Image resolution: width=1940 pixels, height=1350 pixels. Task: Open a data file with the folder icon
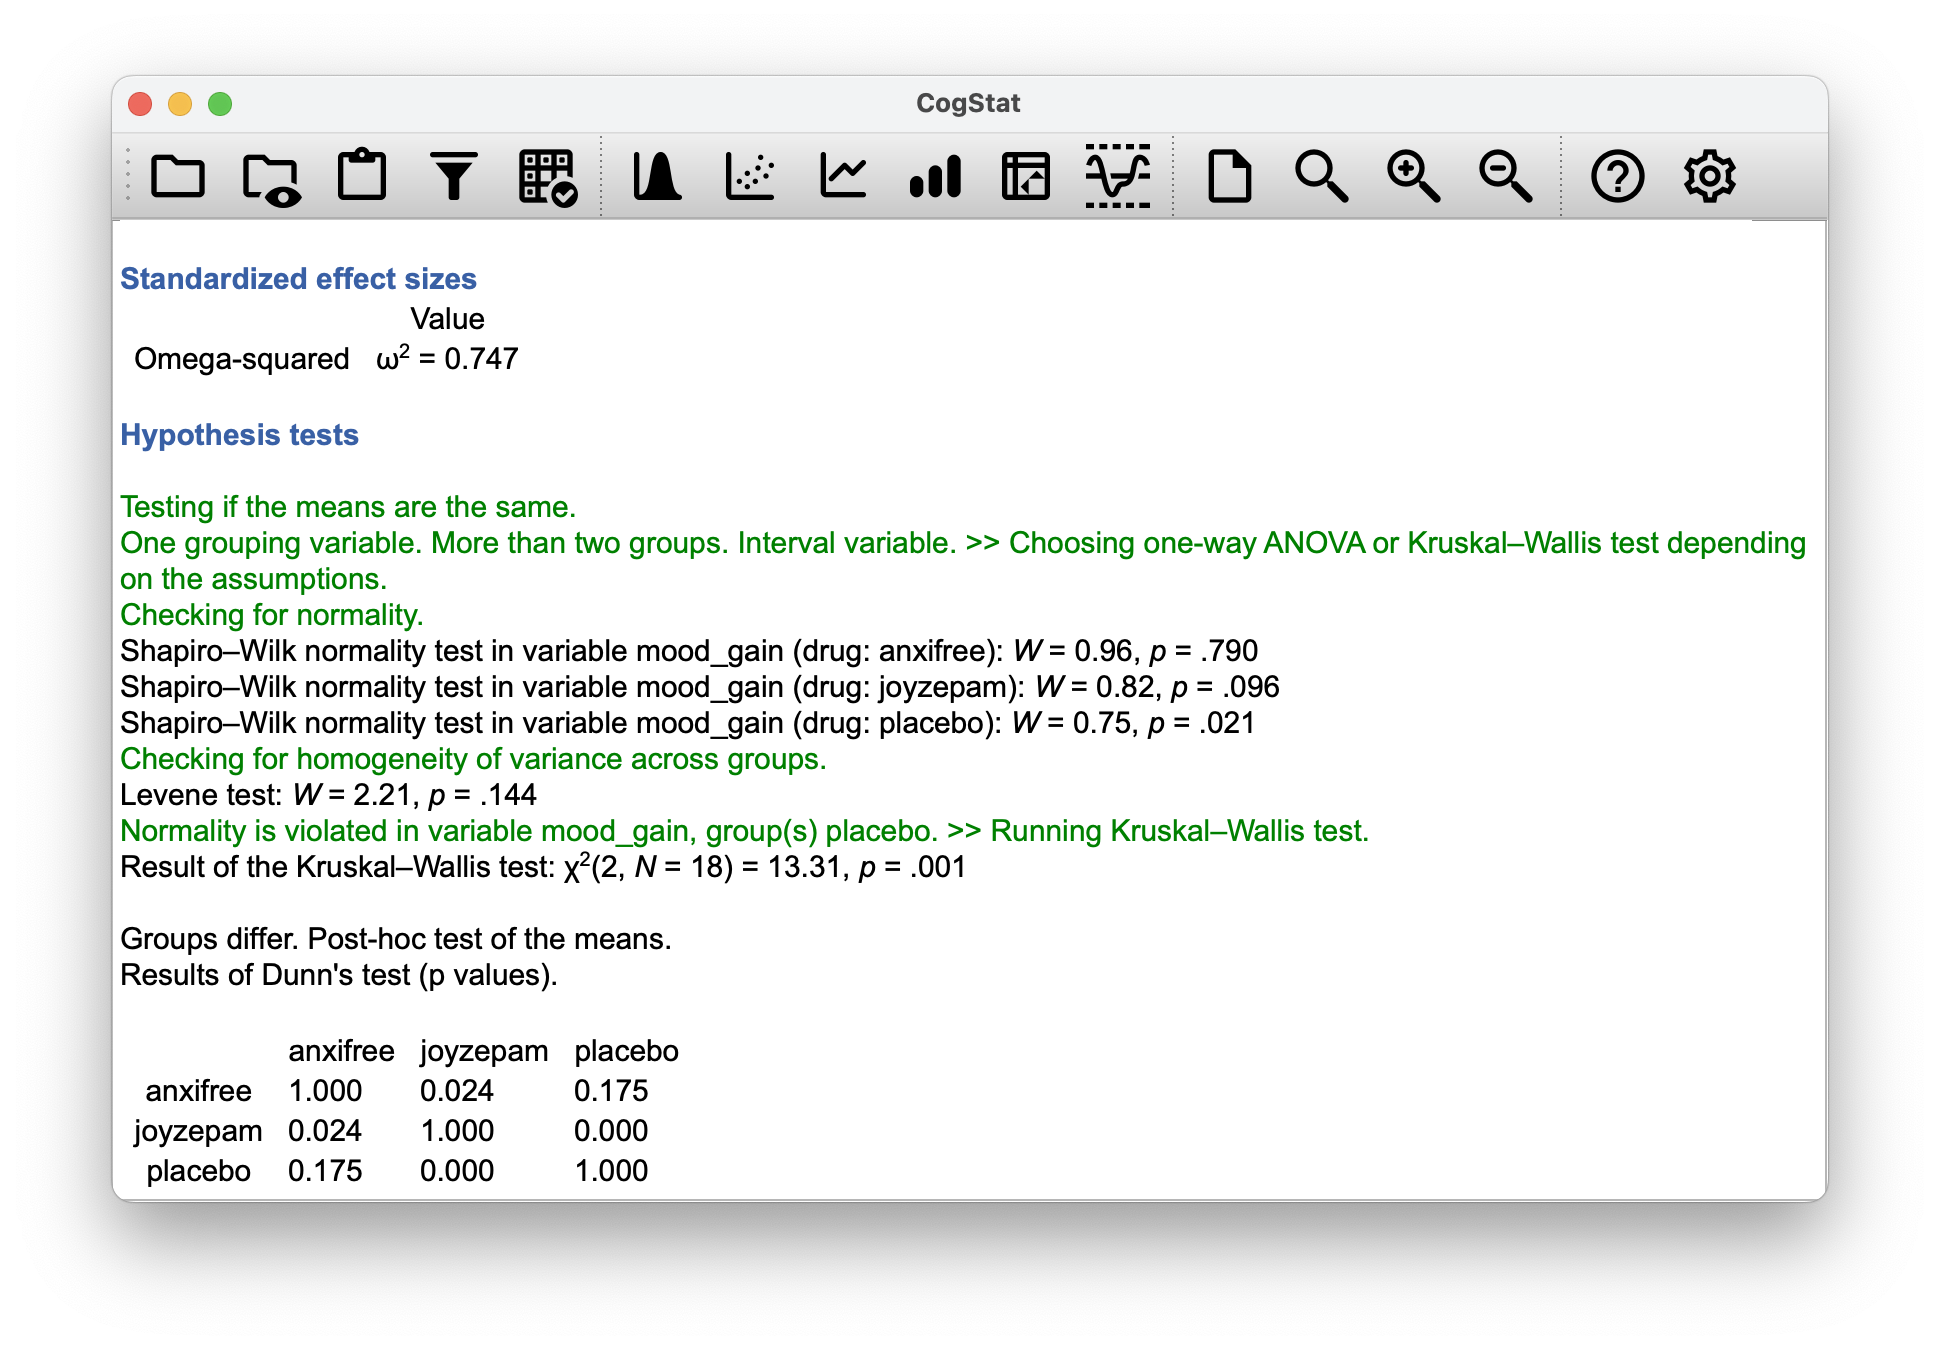179,177
